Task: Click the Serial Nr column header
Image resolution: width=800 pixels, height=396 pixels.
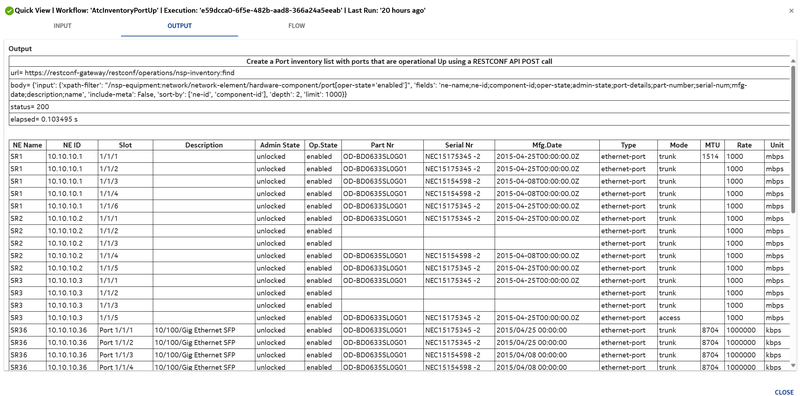Action: tap(459, 145)
